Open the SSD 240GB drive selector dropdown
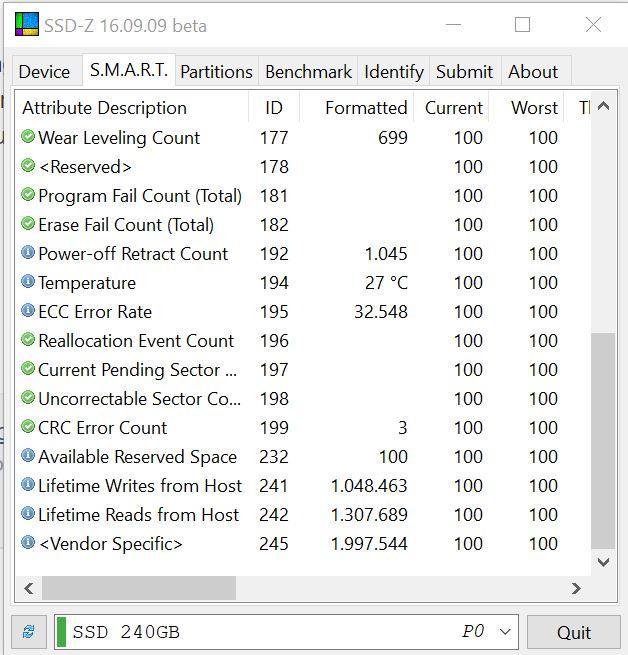Screen dimensions: 628x655 point(505,632)
